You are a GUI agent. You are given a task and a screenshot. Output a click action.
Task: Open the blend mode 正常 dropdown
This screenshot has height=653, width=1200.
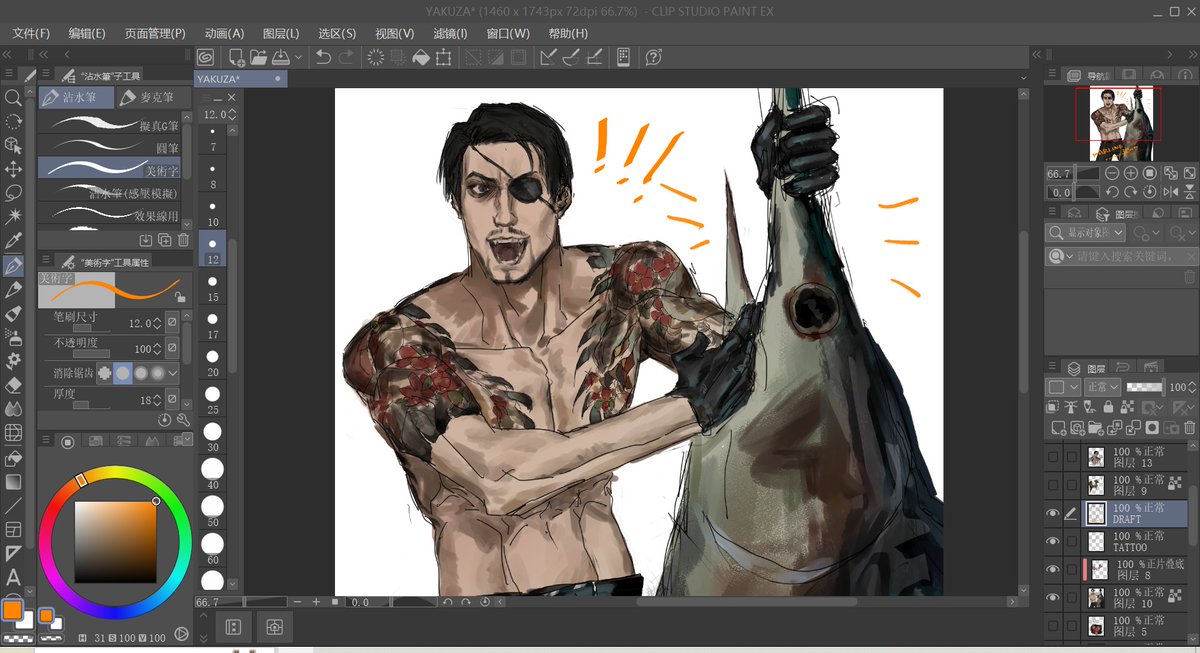point(1101,386)
